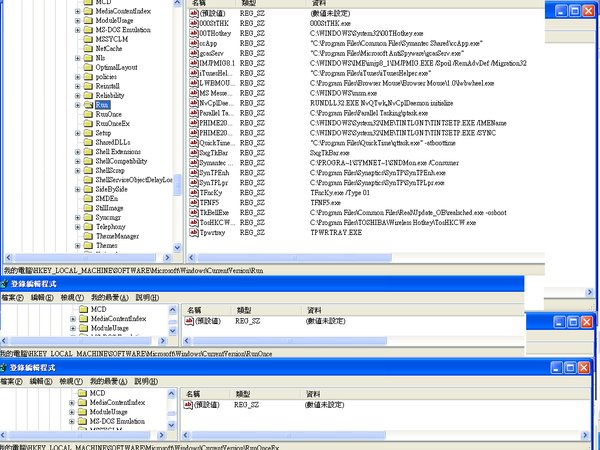Viewport: 600px width, 450px height.
Task: Click the RunOnce folder icon
Action: (x=88, y=114)
